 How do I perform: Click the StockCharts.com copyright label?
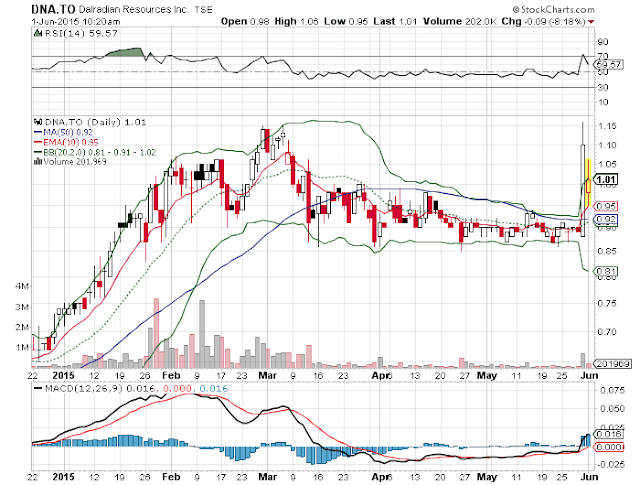click(x=553, y=9)
